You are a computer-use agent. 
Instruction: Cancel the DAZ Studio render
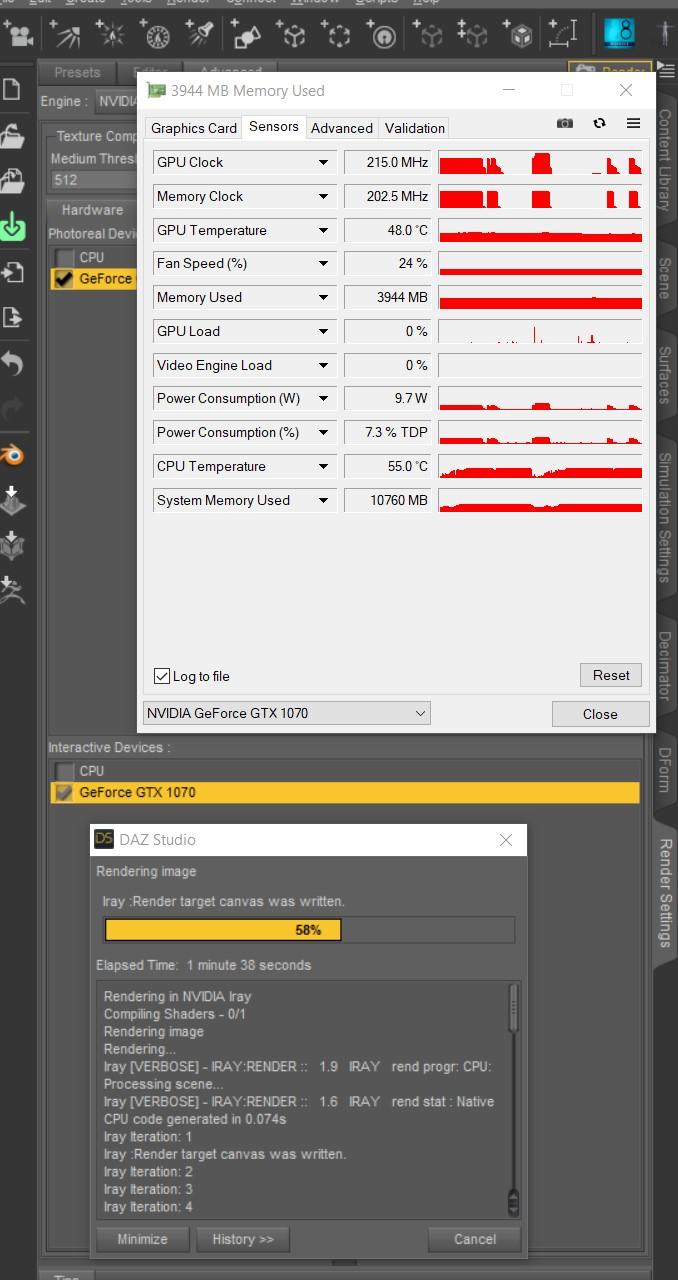point(475,1239)
